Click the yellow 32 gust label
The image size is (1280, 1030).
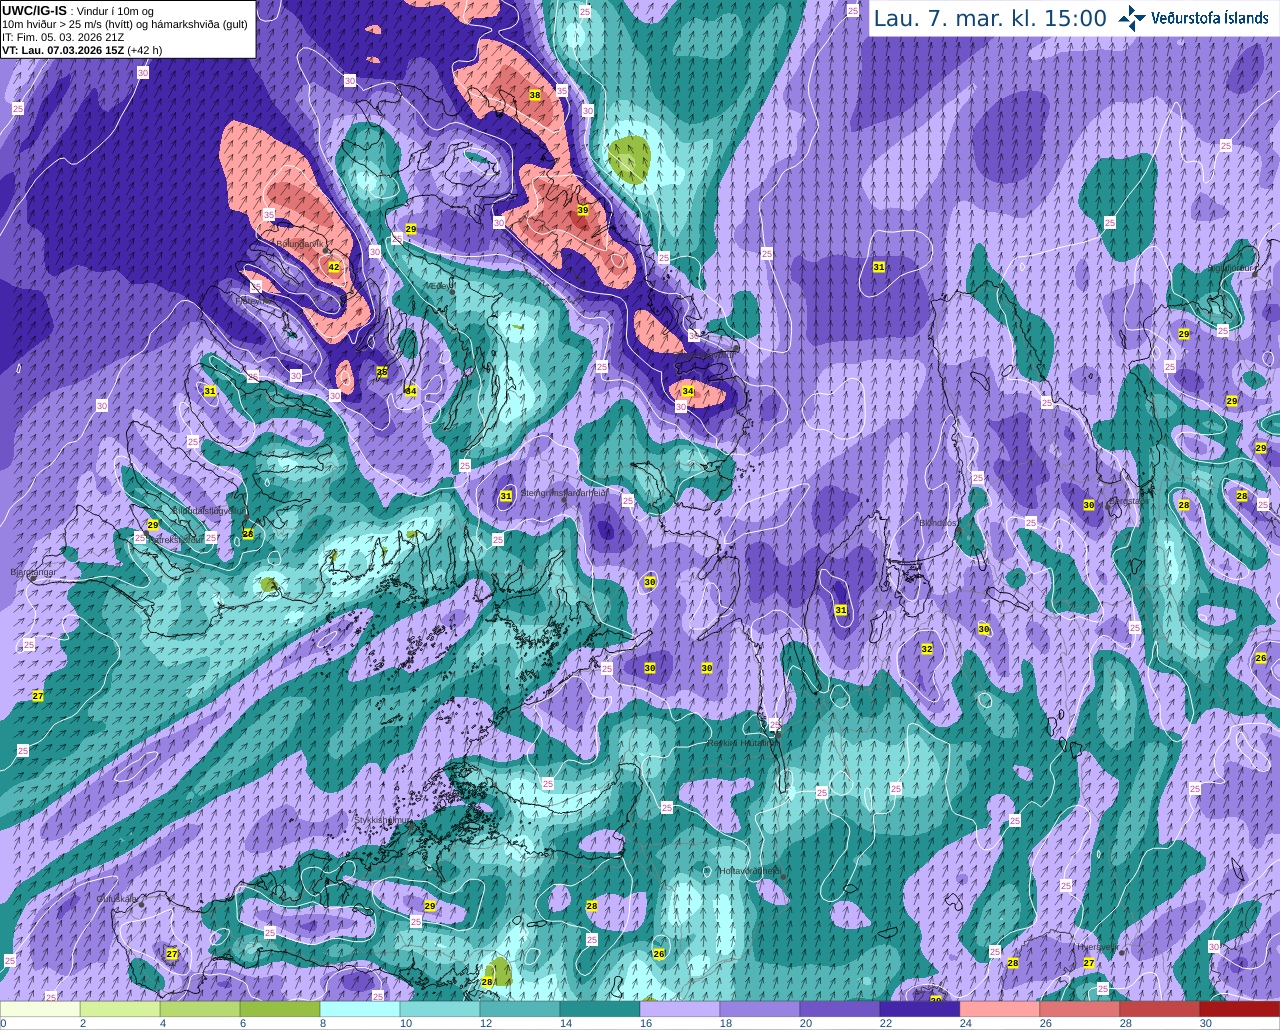coord(927,649)
